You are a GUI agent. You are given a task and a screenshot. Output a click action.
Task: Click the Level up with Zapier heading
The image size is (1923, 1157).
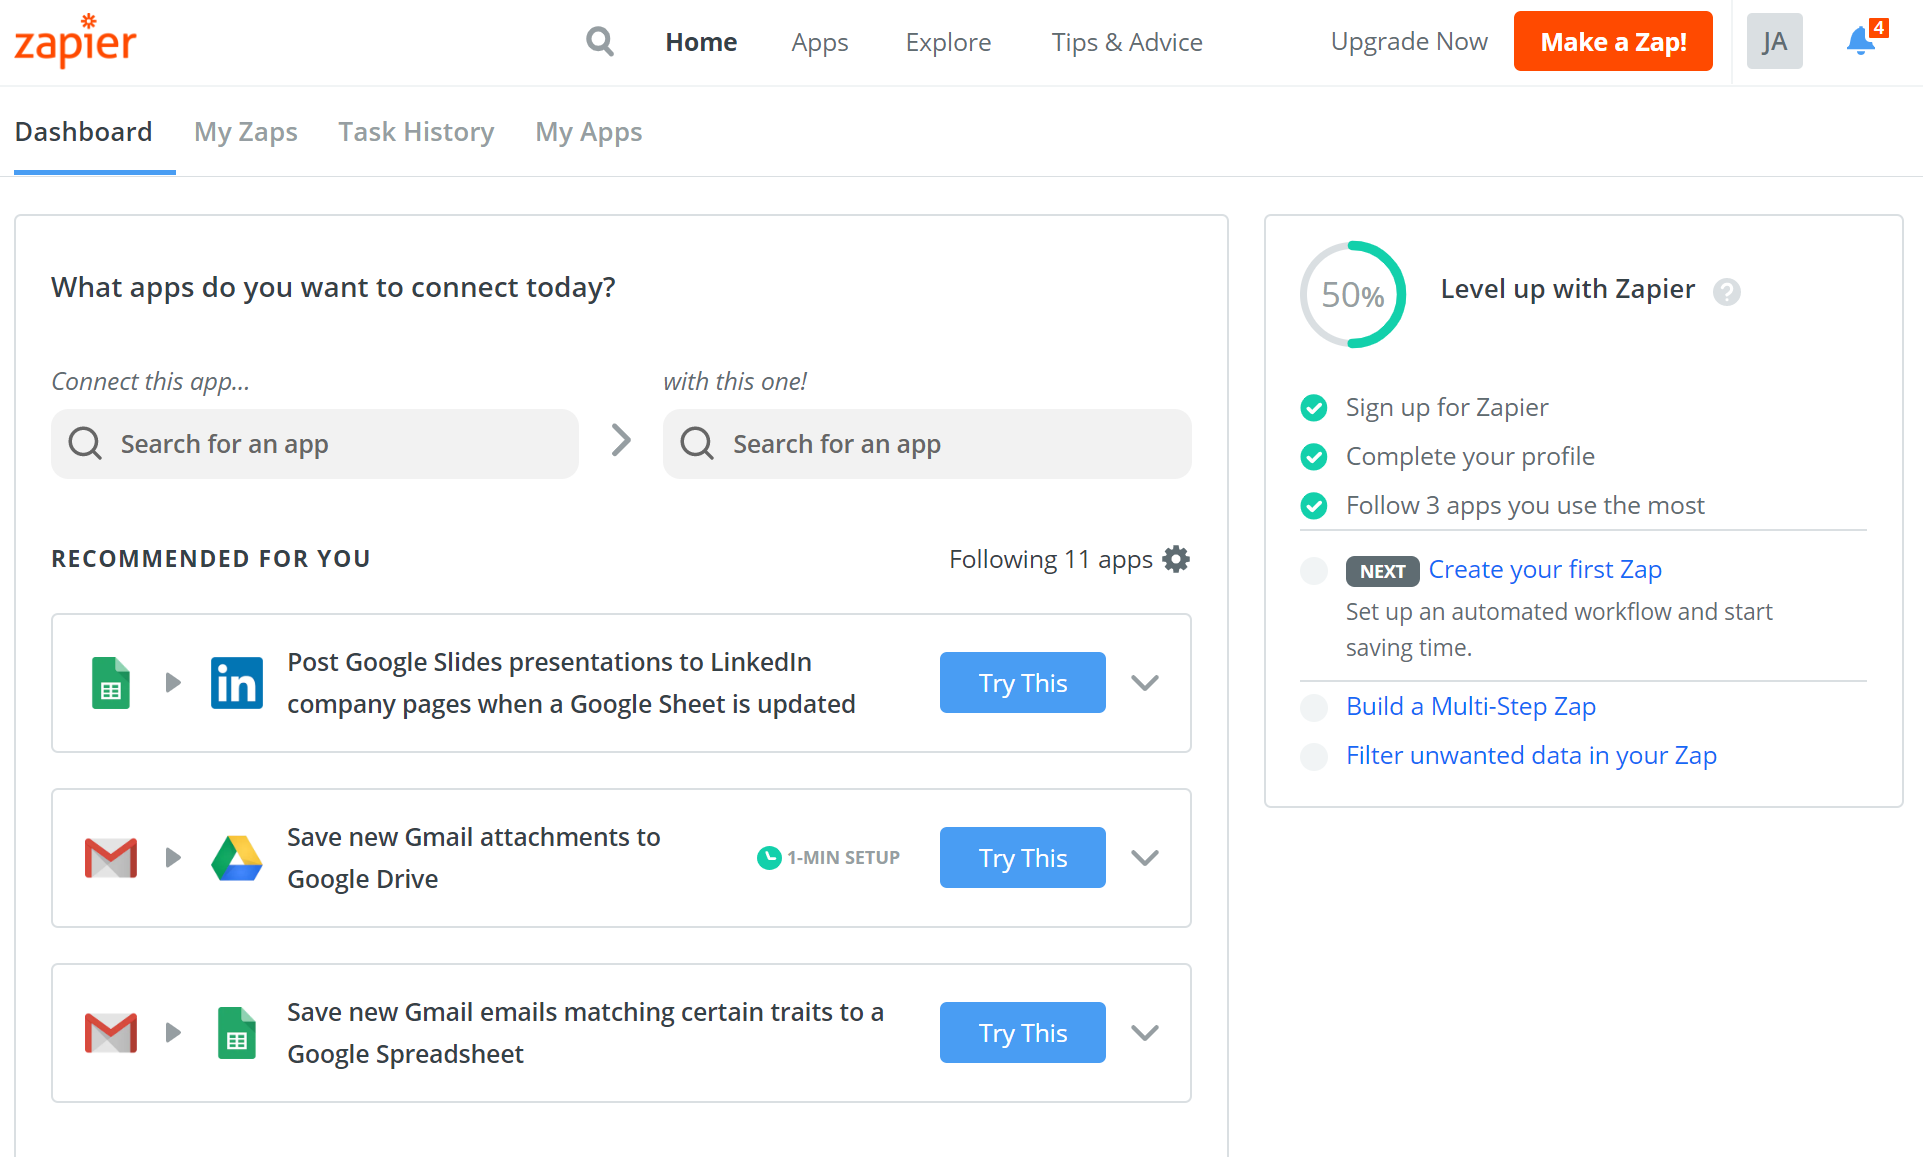pyautogui.click(x=1568, y=290)
